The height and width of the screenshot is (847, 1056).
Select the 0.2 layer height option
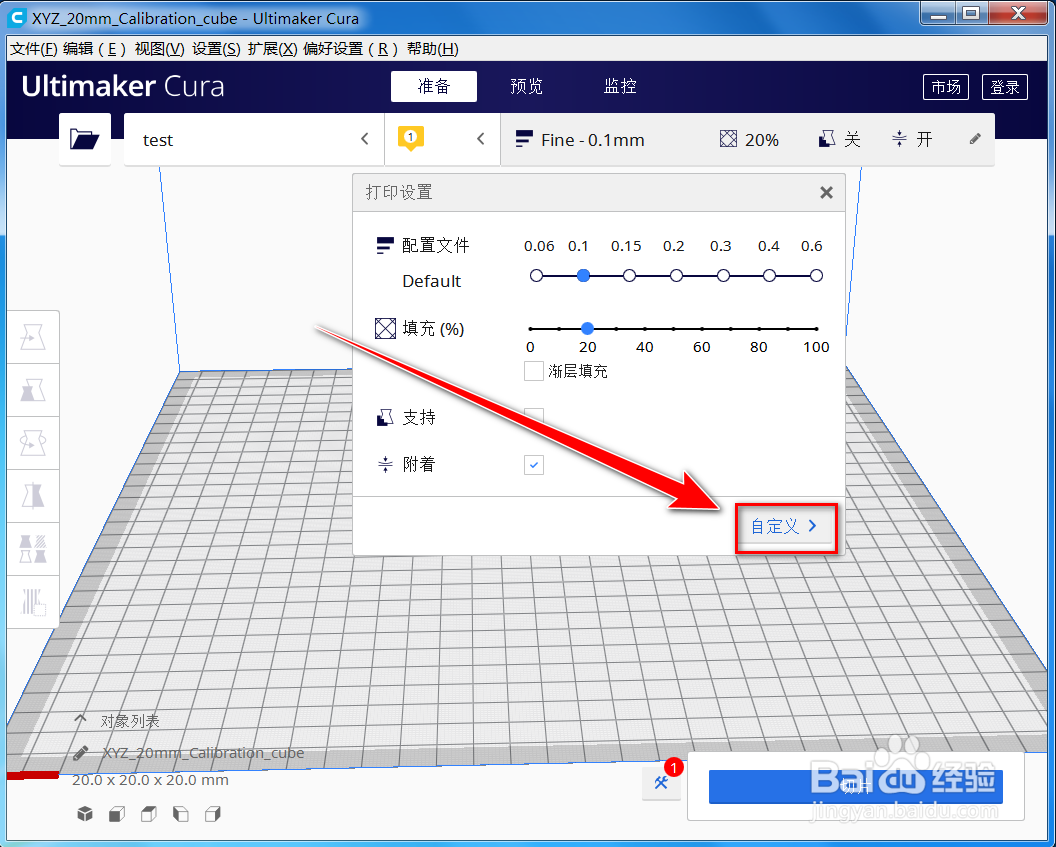pos(676,275)
